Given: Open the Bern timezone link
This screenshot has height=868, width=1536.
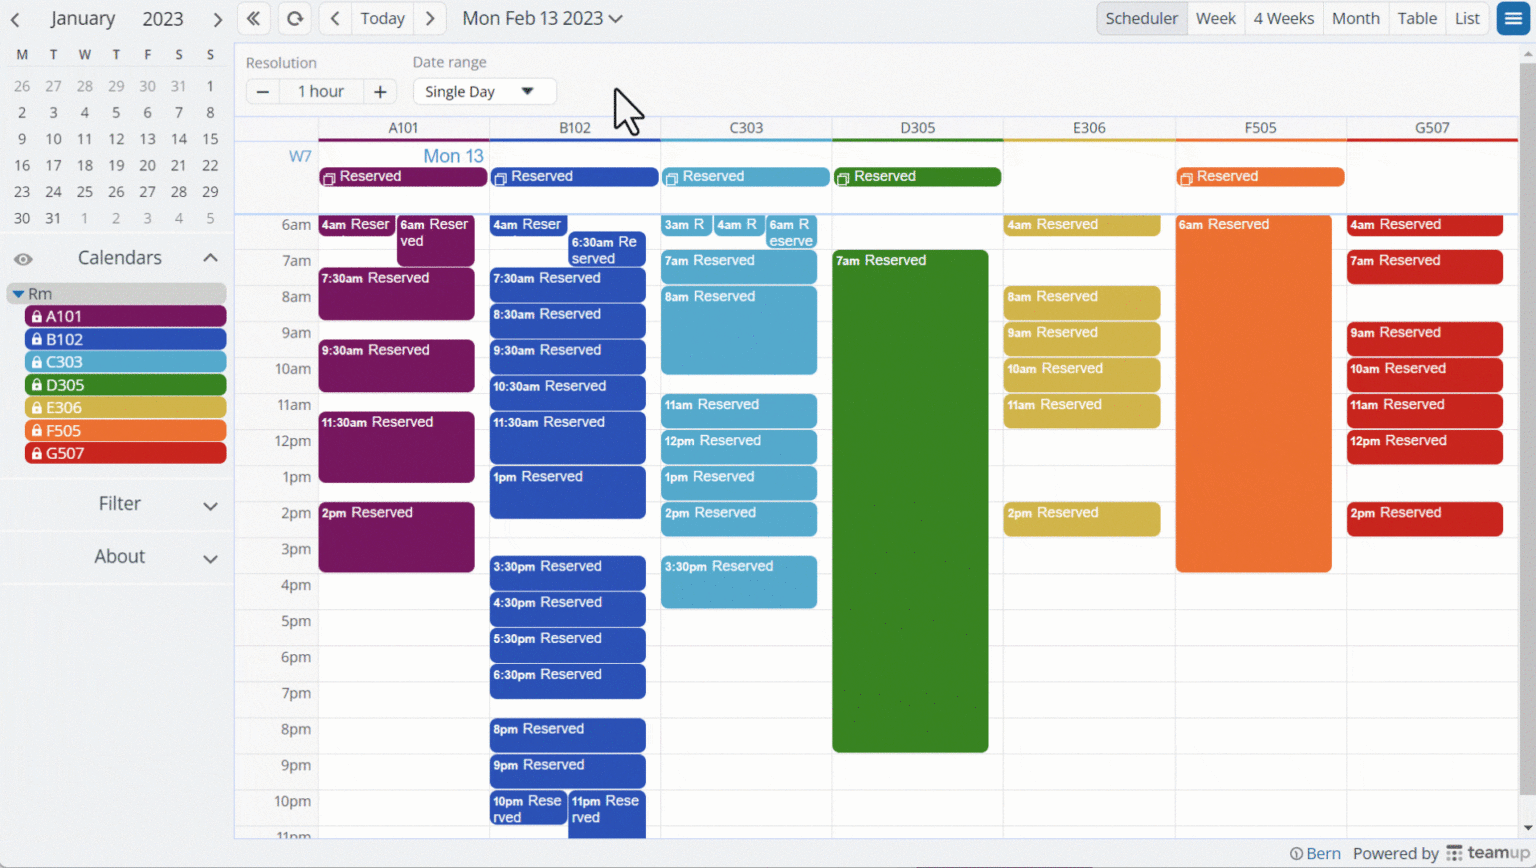Looking at the screenshot, I should coord(1322,853).
